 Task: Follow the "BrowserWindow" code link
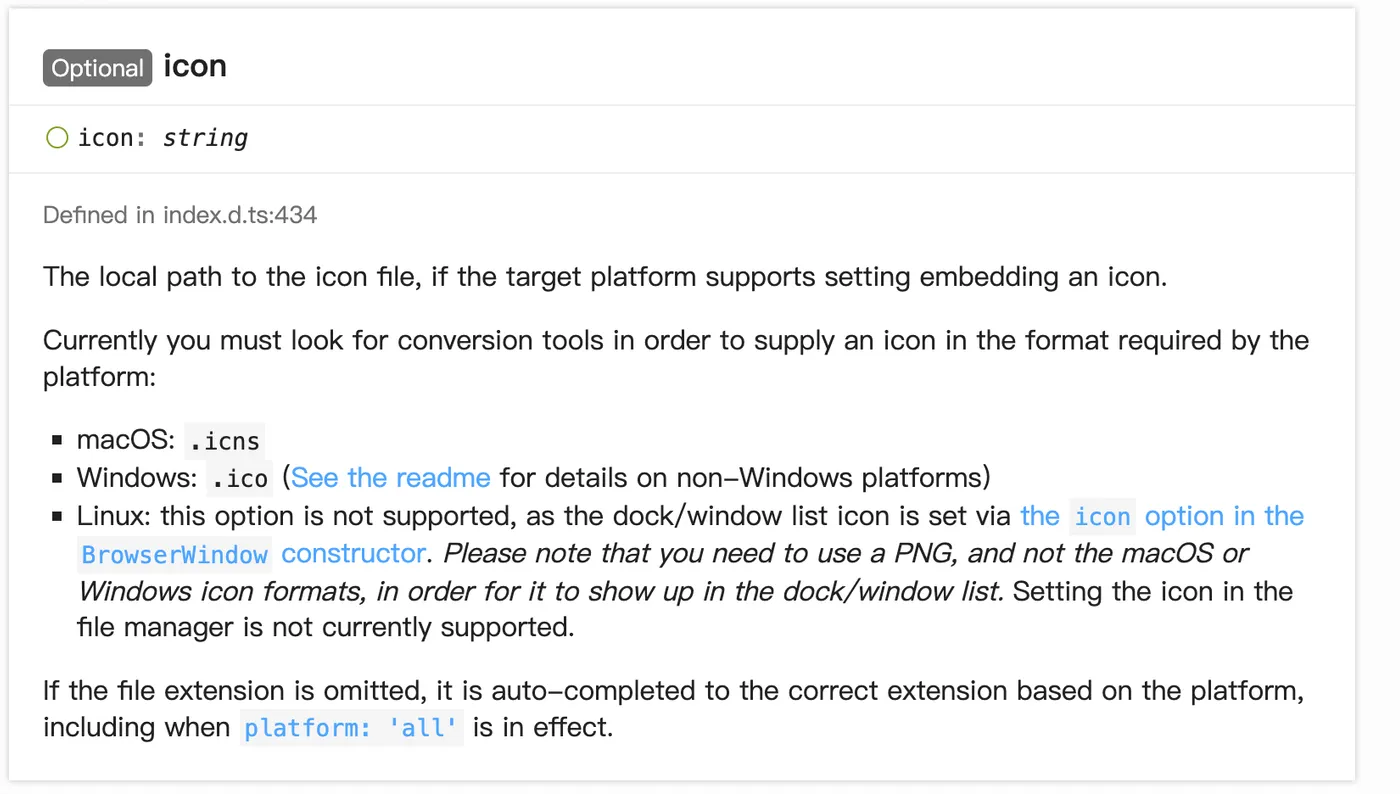pyautogui.click(x=174, y=554)
